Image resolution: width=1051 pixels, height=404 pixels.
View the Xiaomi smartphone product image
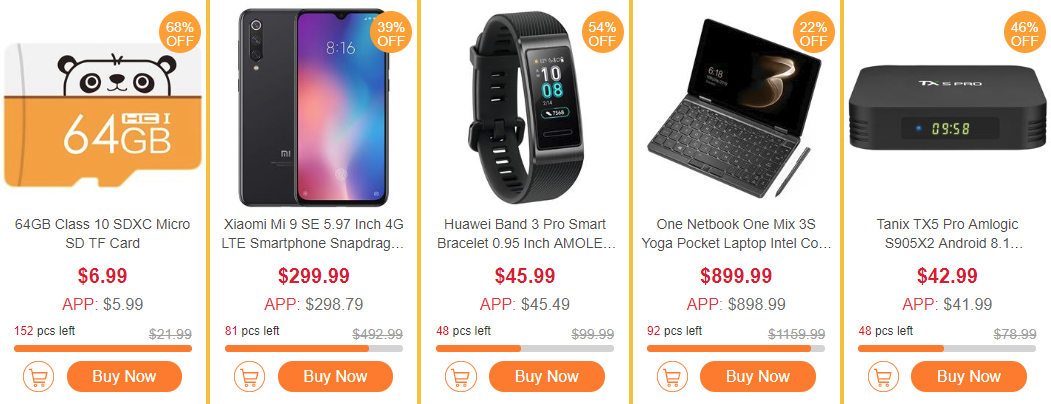coord(314,107)
